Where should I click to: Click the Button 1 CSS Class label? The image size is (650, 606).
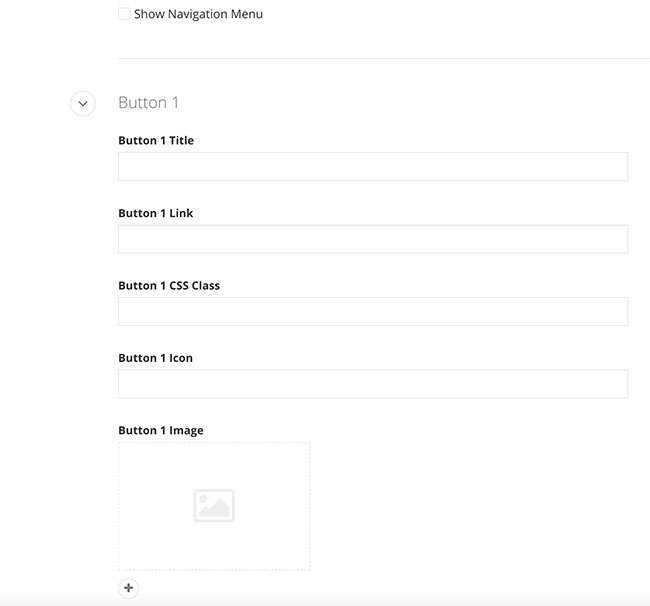pyautogui.click(x=169, y=286)
